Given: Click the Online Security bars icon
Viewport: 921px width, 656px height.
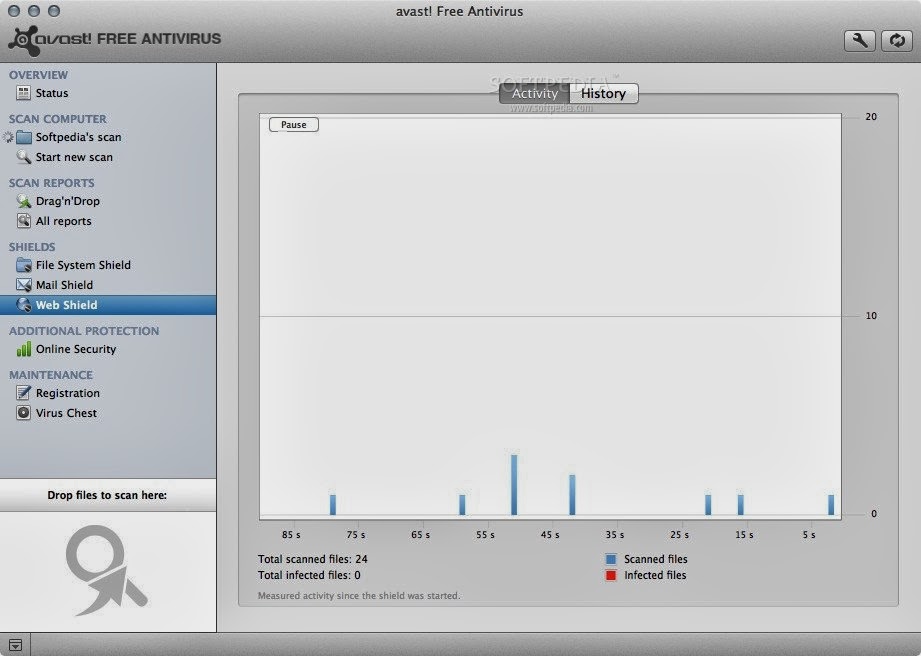Looking at the screenshot, I should coord(23,349).
